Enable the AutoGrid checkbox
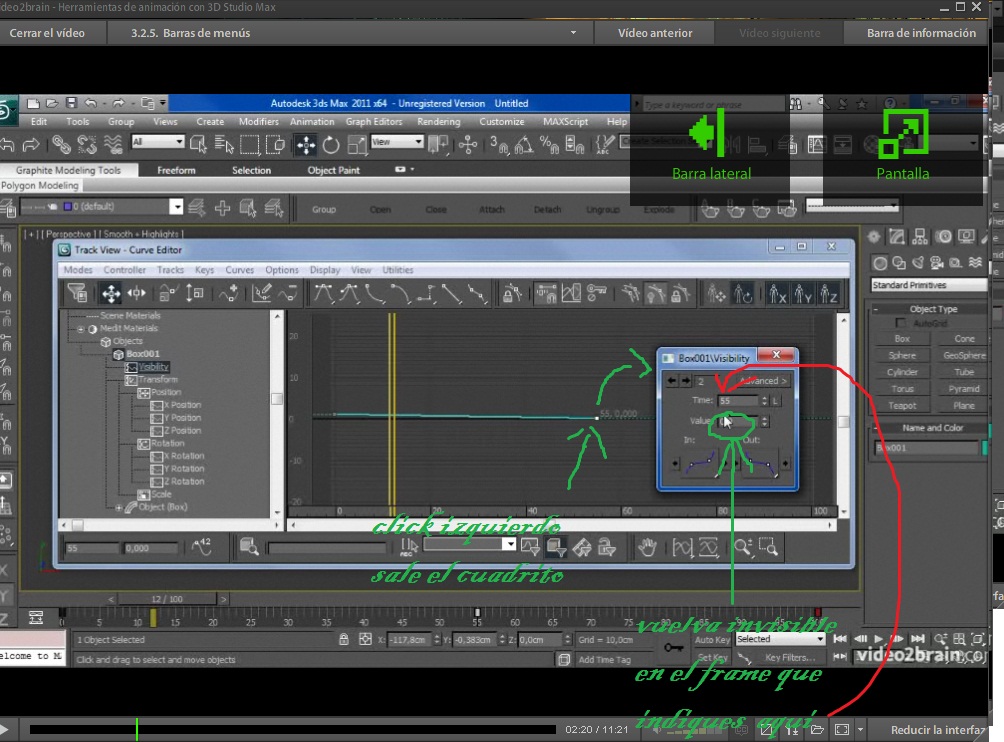Viewport: 1004px width, 742px height. pyautogui.click(x=901, y=323)
